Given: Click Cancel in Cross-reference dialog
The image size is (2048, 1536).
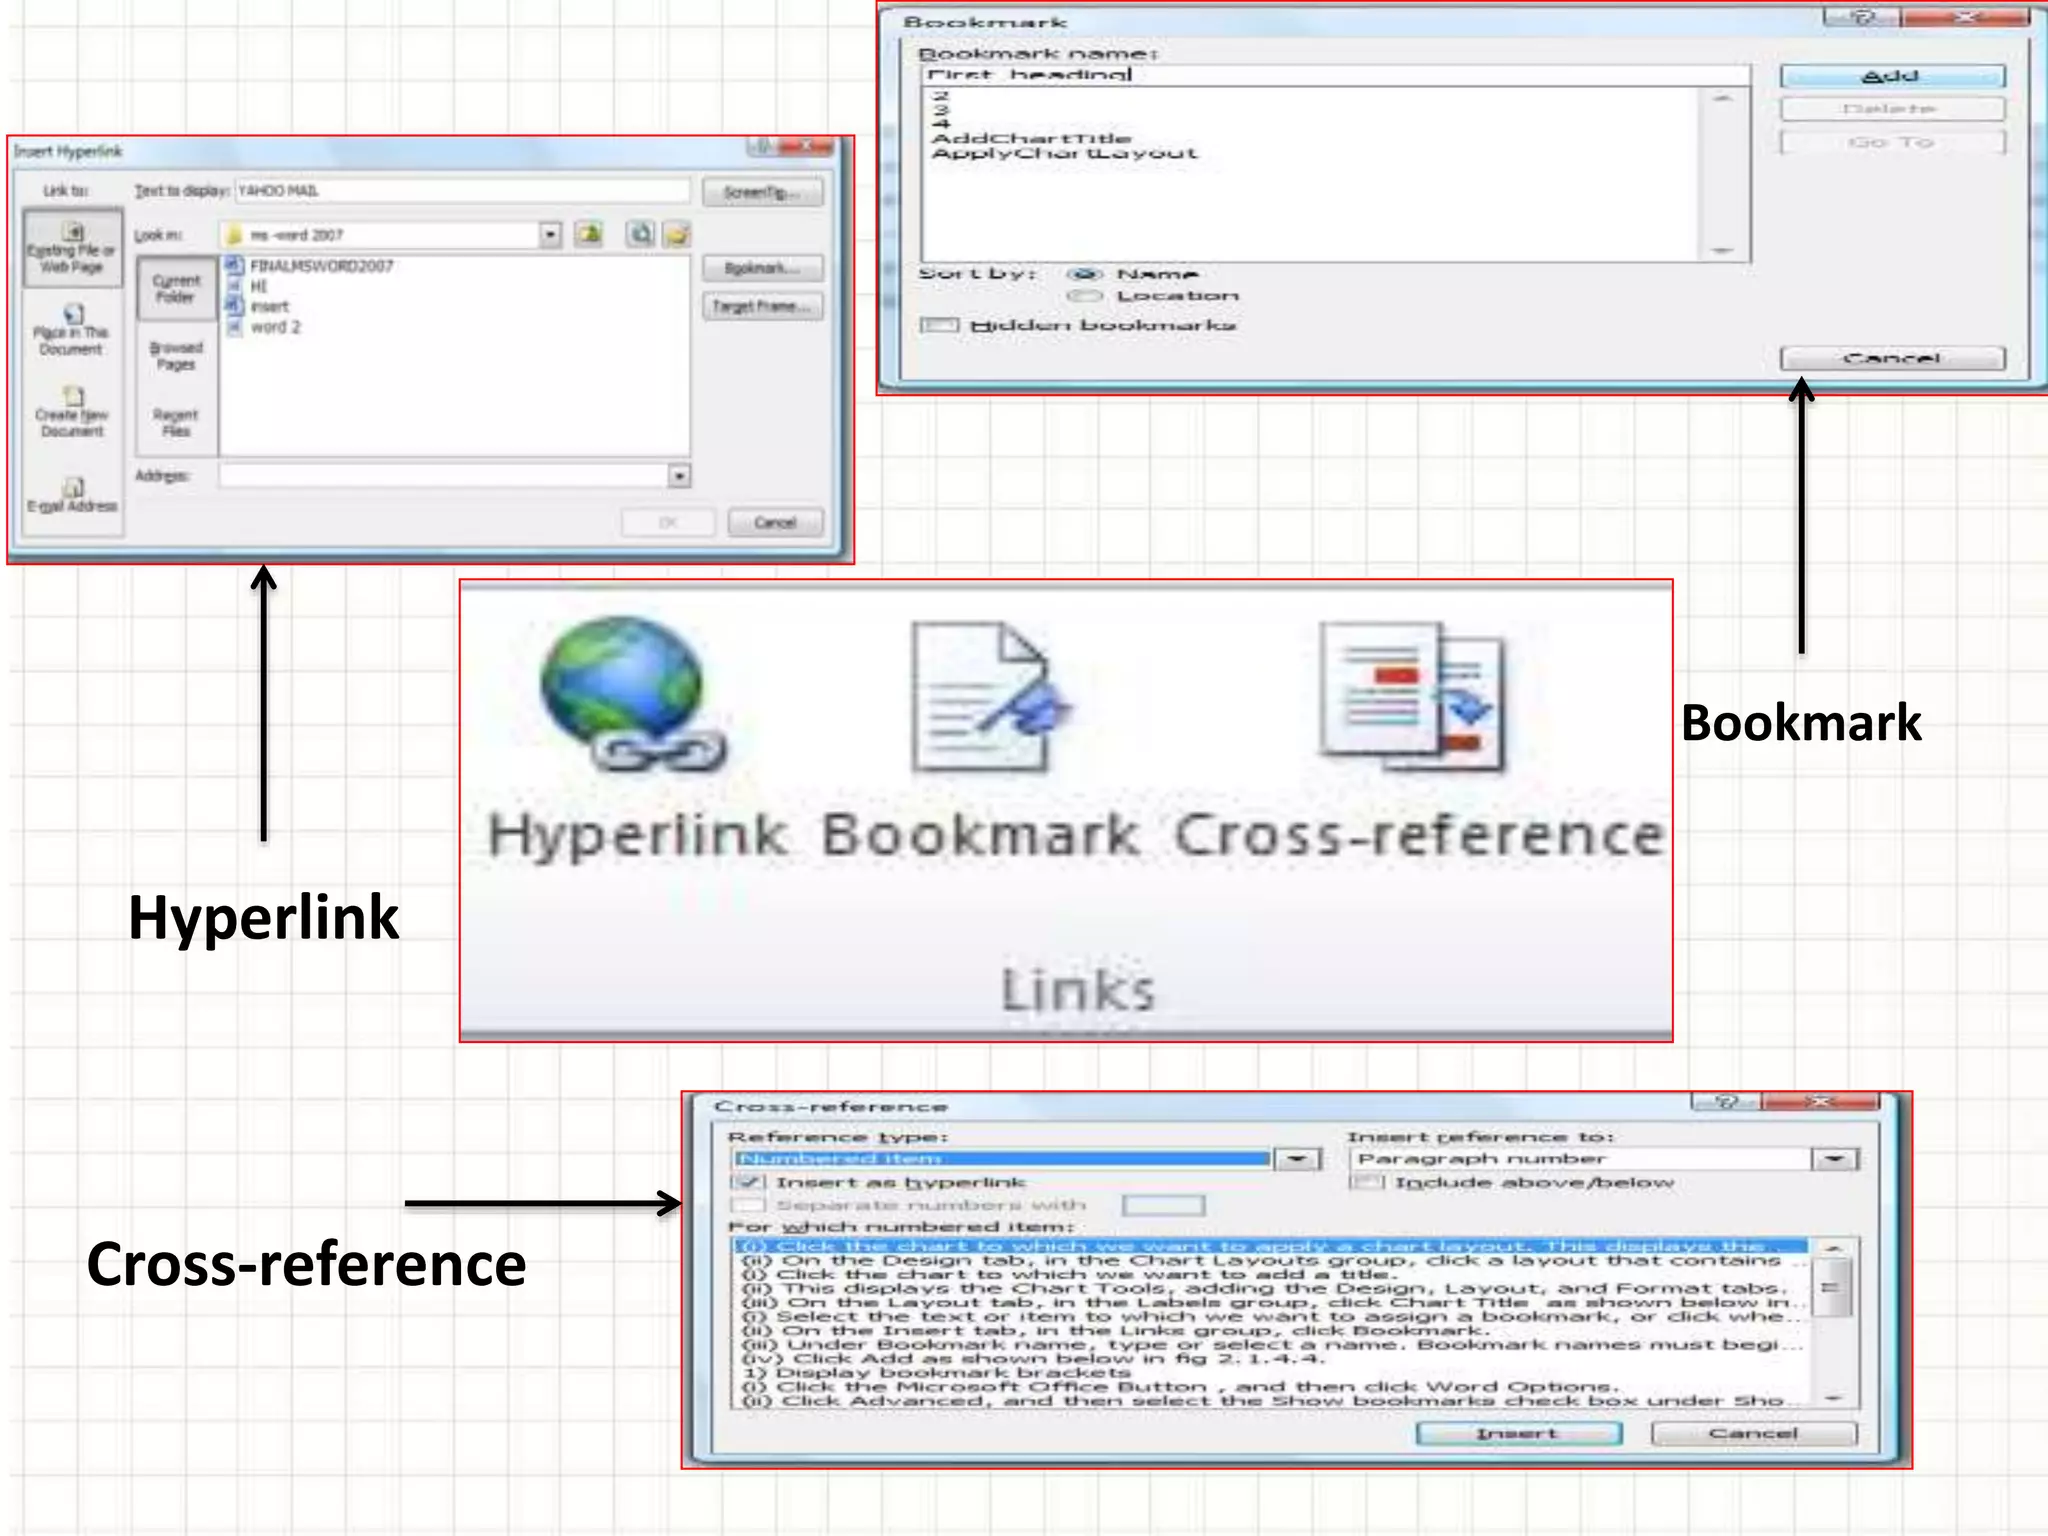Looking at the screenshot, I should pos(1754,1433).
